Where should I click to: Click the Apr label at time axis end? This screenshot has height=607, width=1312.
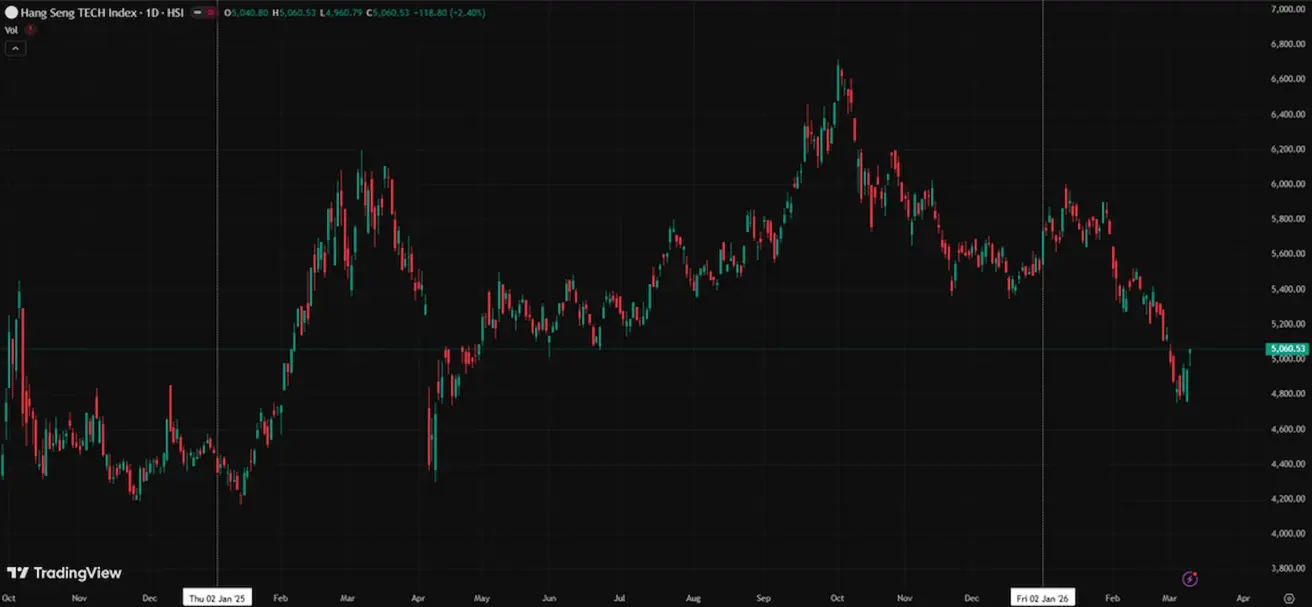(x=1242, y=597)
